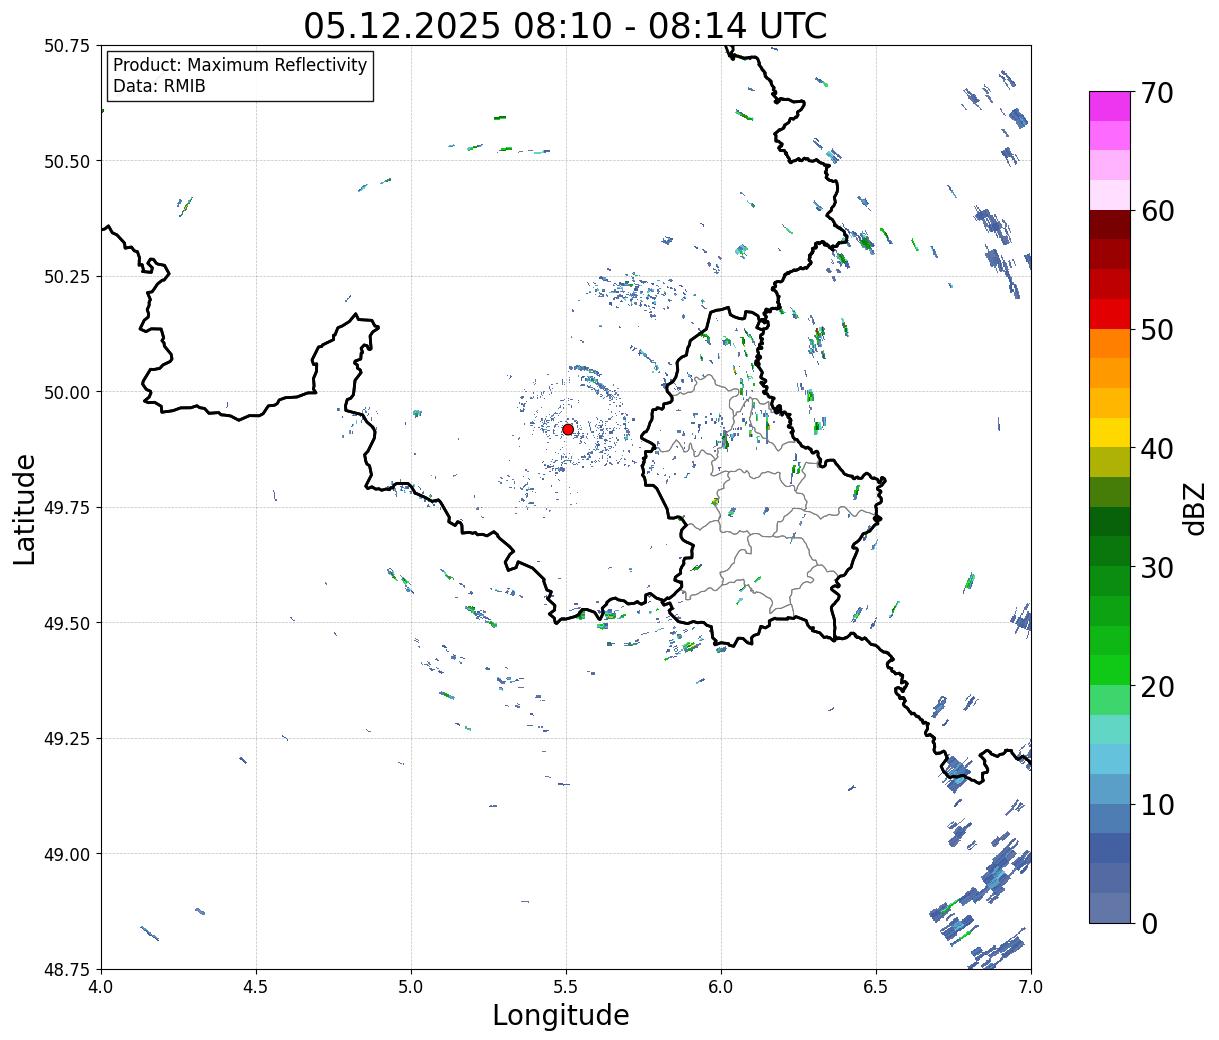This screenshot has height=1040, width=1219.
Task: Click the colorbar tick label 70
Action: tap(1156, 93)
